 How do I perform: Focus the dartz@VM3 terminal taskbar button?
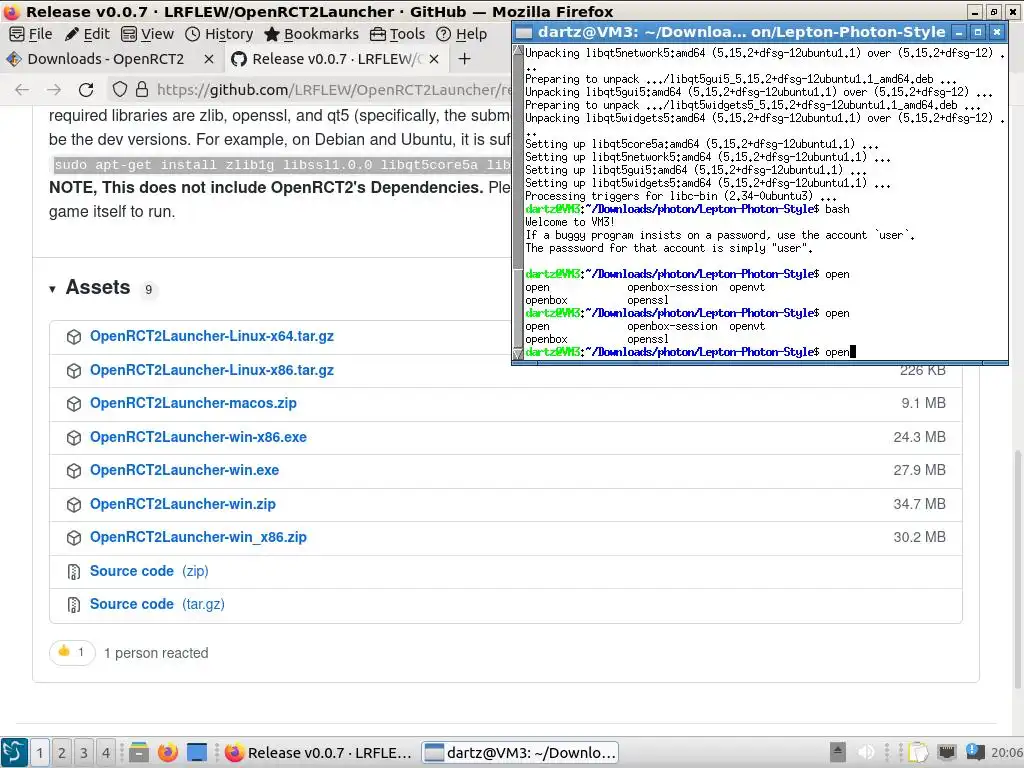pos(520,753)
